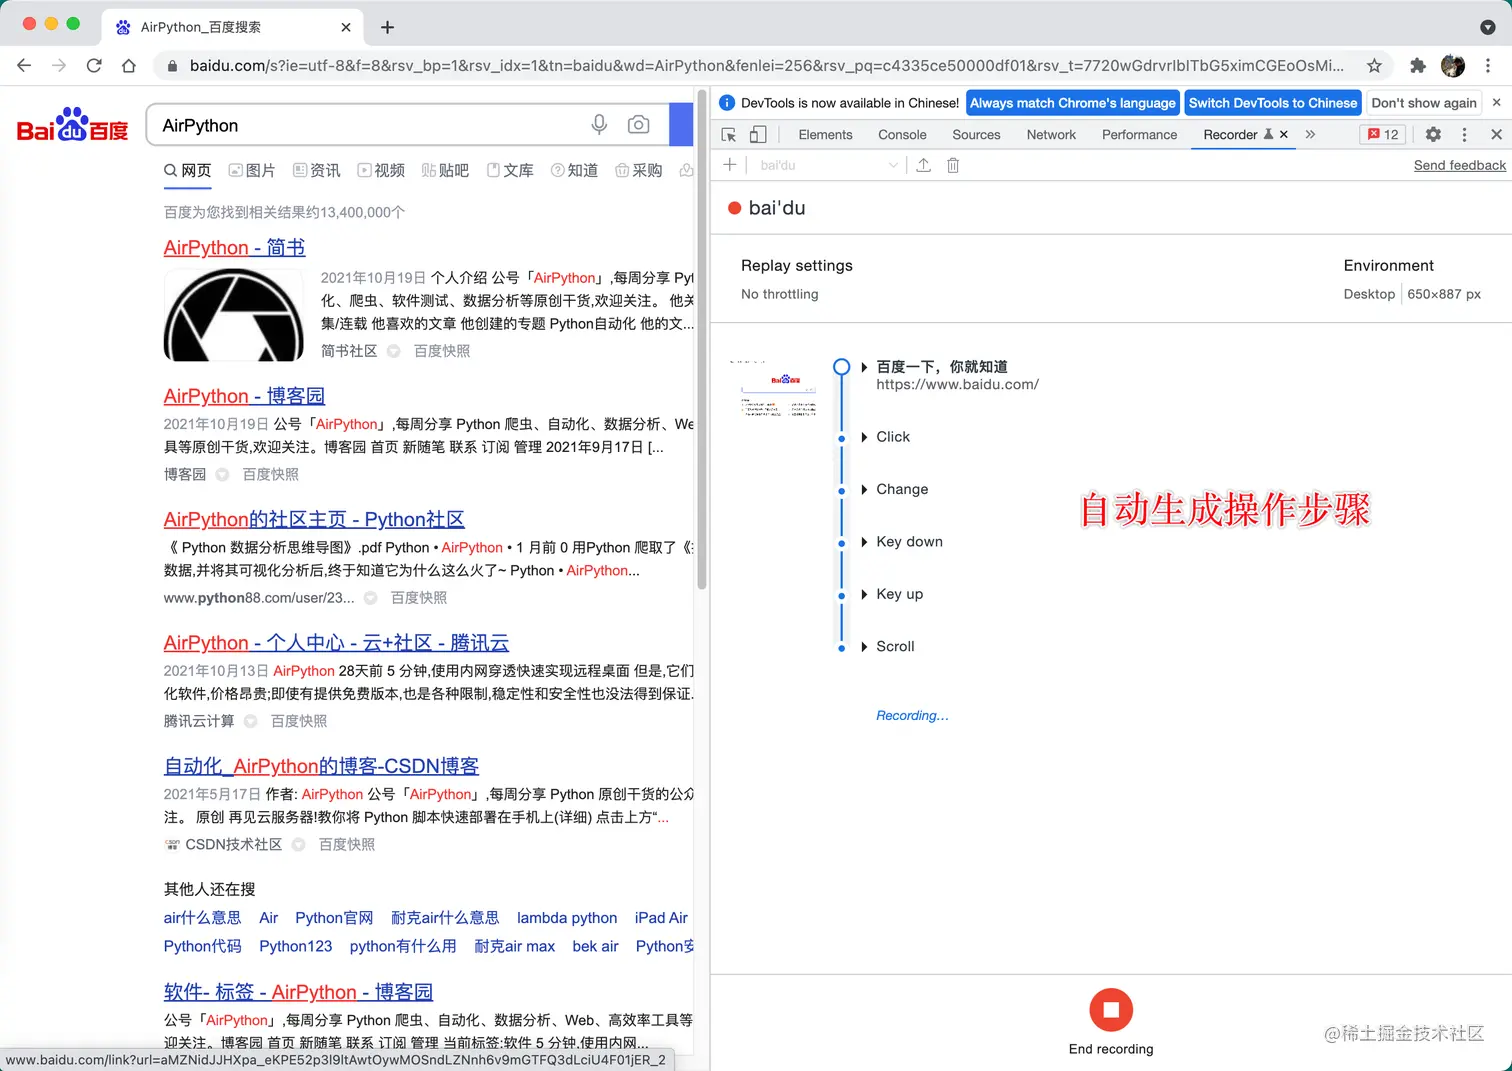Toggle the DevTools device toolbar
Viewport: 1512px width, 1071px height.
click(x=758, y=134)
